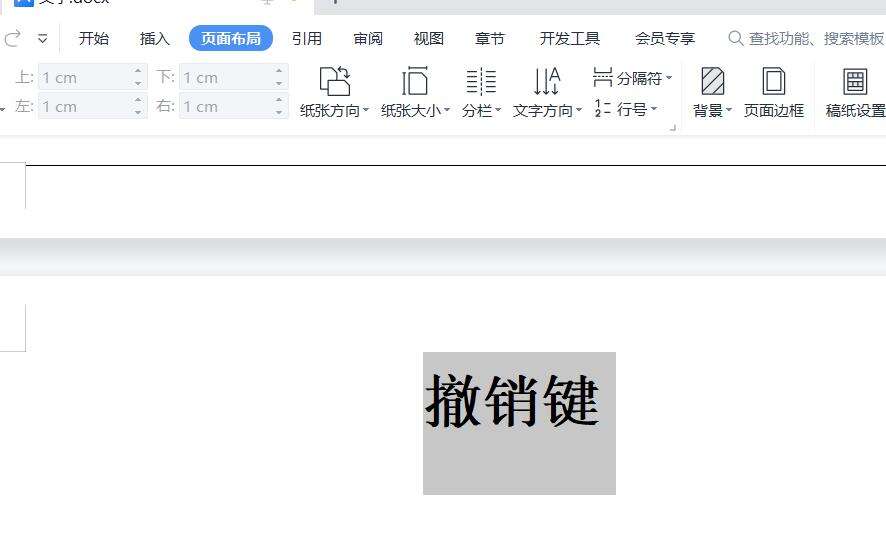The image size is (886, 559).
Task: Click the 行号 line numbers icon
Action: click(603, 108)
